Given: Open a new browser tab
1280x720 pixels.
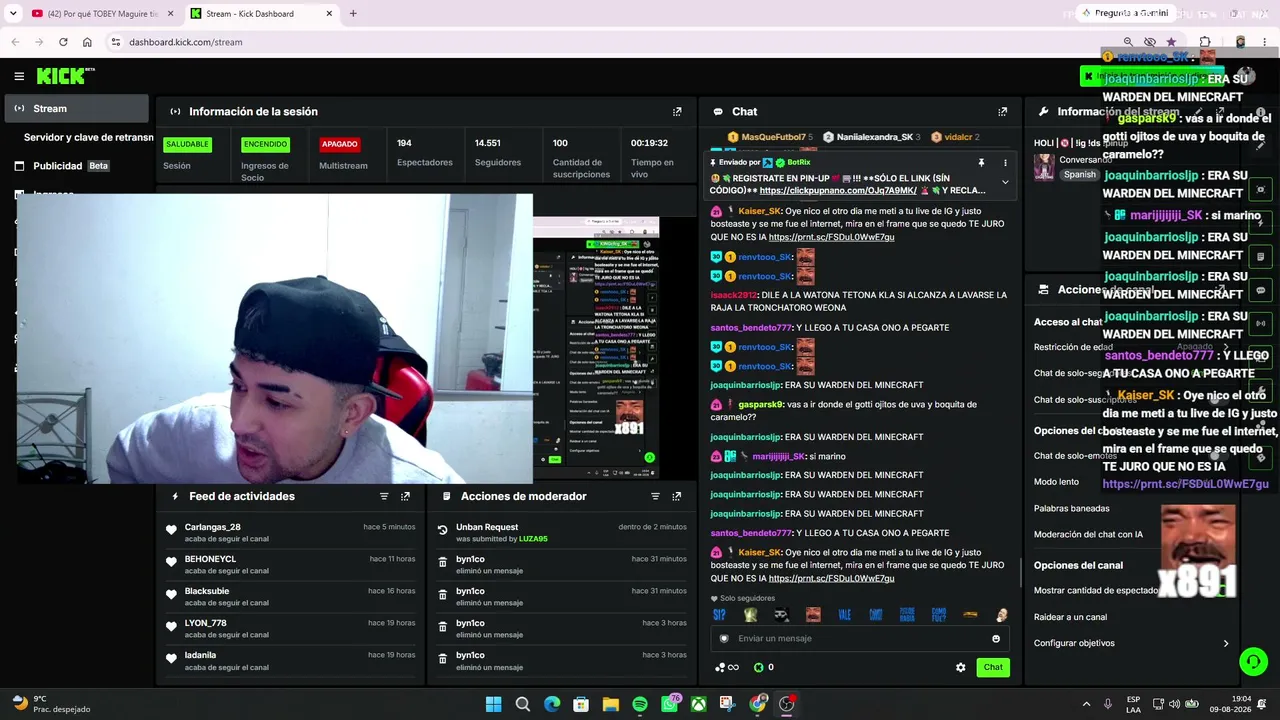Looking at the screenshot, I should tap(353, 14).
